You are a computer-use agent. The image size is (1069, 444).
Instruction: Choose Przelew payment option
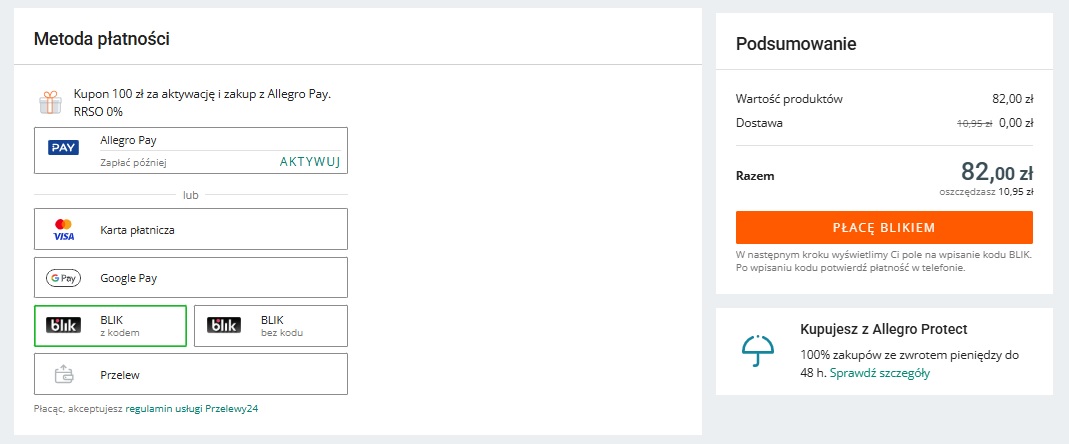190,374
